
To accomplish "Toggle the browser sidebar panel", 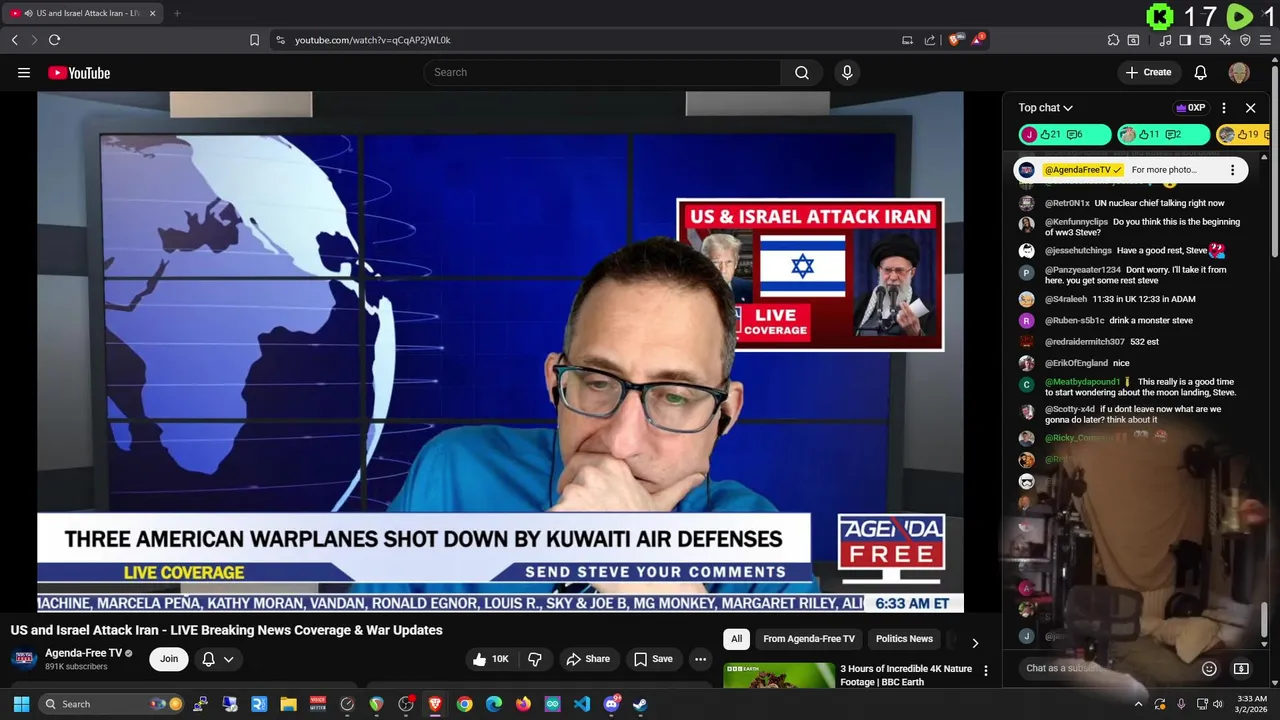I will [x=1185, y=40].
